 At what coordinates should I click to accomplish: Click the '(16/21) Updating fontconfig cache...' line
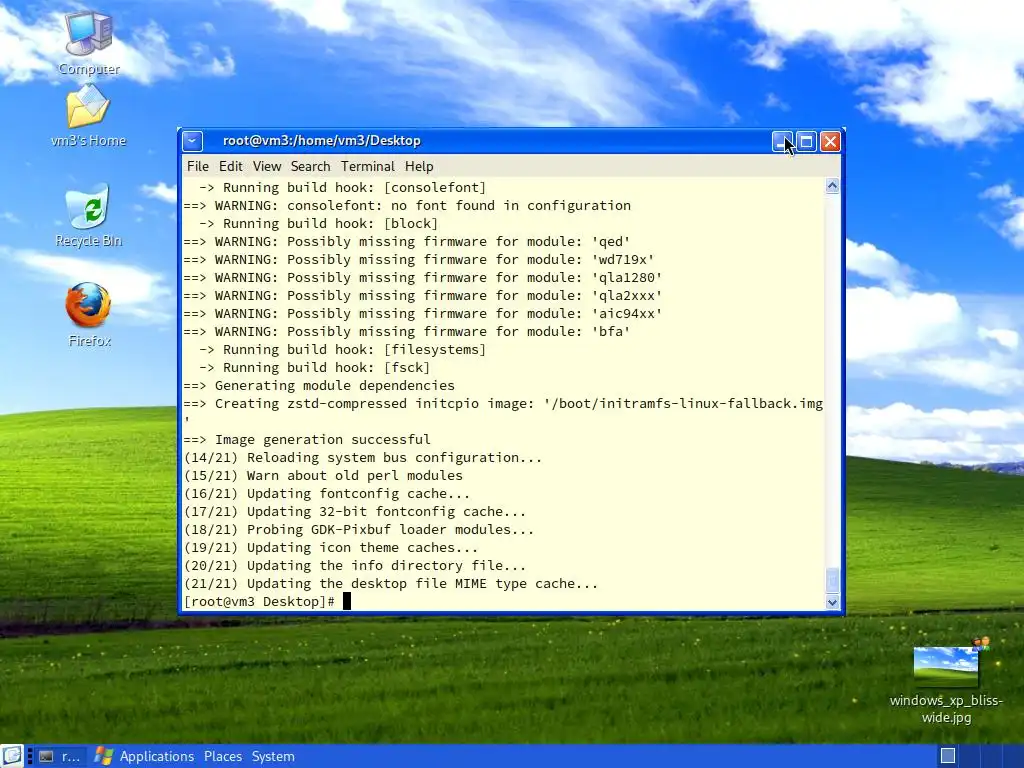click(327, 494)
